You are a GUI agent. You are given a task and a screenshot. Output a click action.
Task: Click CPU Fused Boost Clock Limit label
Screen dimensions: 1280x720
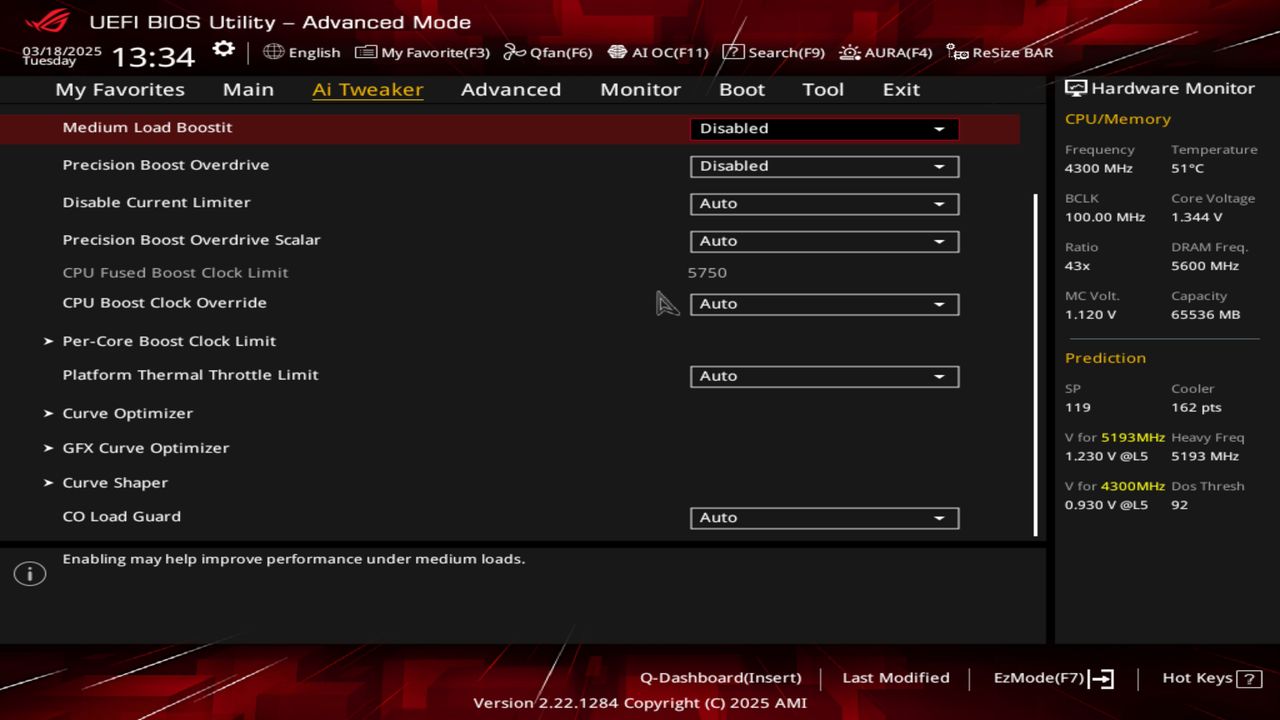coord(175,272)
